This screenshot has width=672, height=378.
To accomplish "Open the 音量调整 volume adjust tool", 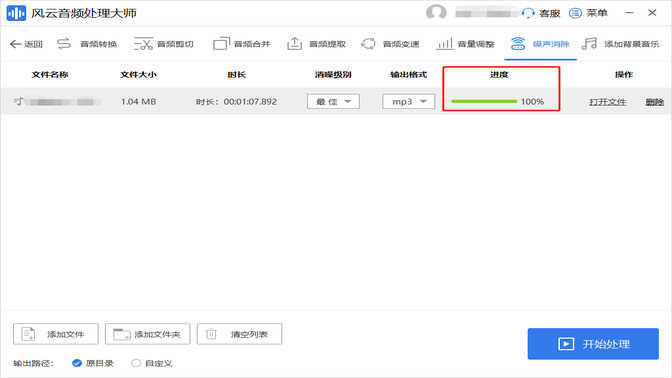I will [x=465, y=44].
